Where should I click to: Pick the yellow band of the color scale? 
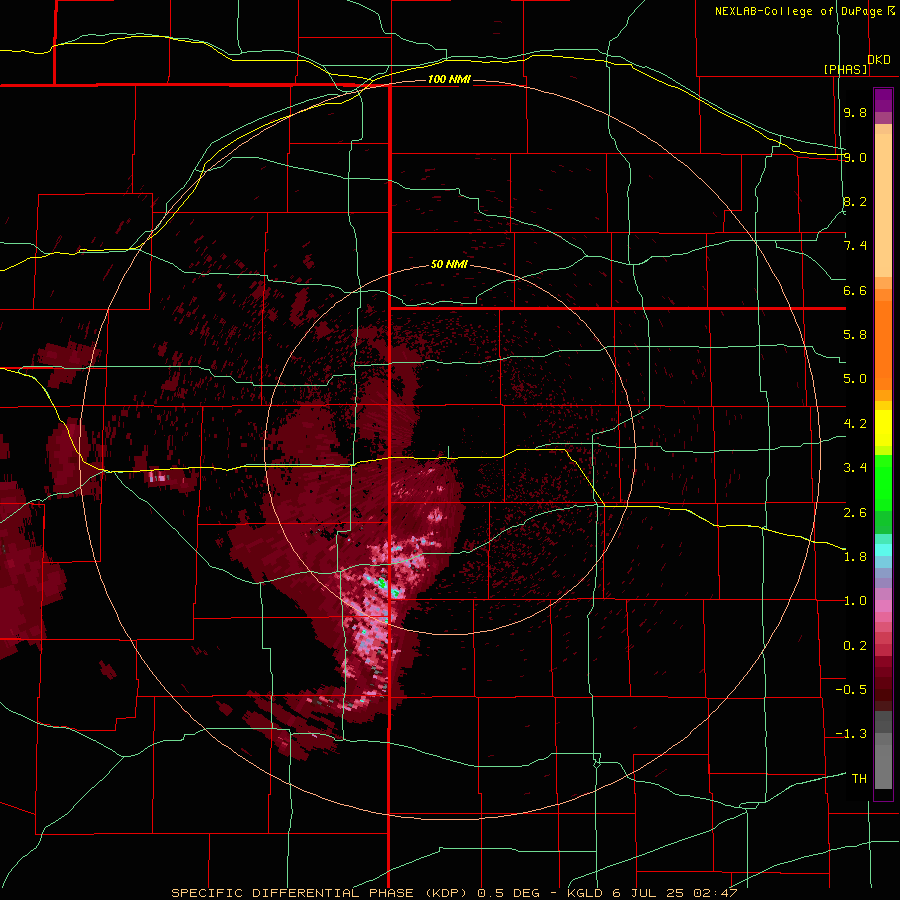(883, 428)
